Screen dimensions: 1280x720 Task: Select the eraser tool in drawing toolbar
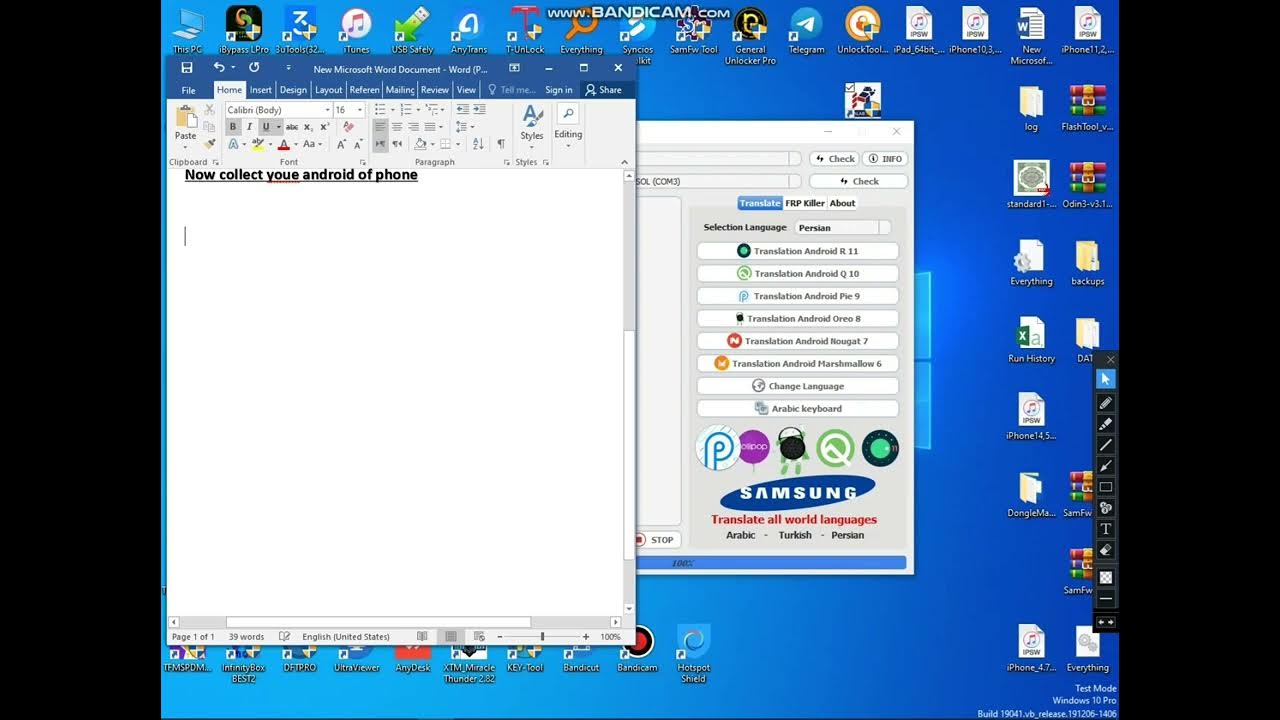pos(1106,550)
